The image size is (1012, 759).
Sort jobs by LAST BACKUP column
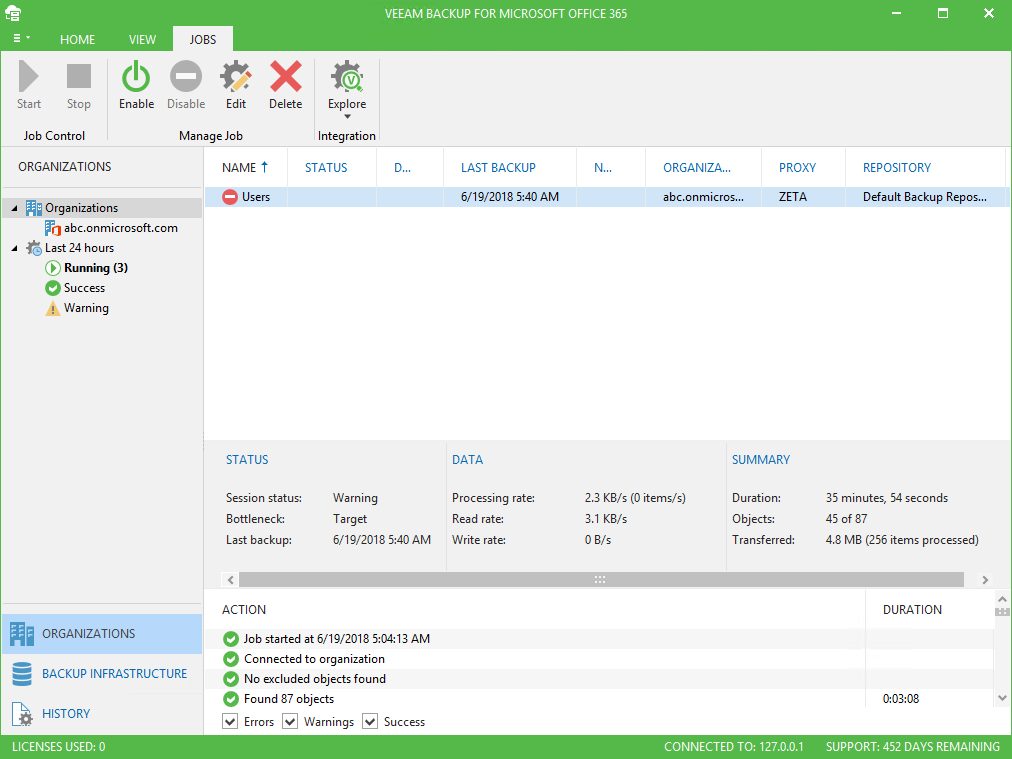point(510,168)
